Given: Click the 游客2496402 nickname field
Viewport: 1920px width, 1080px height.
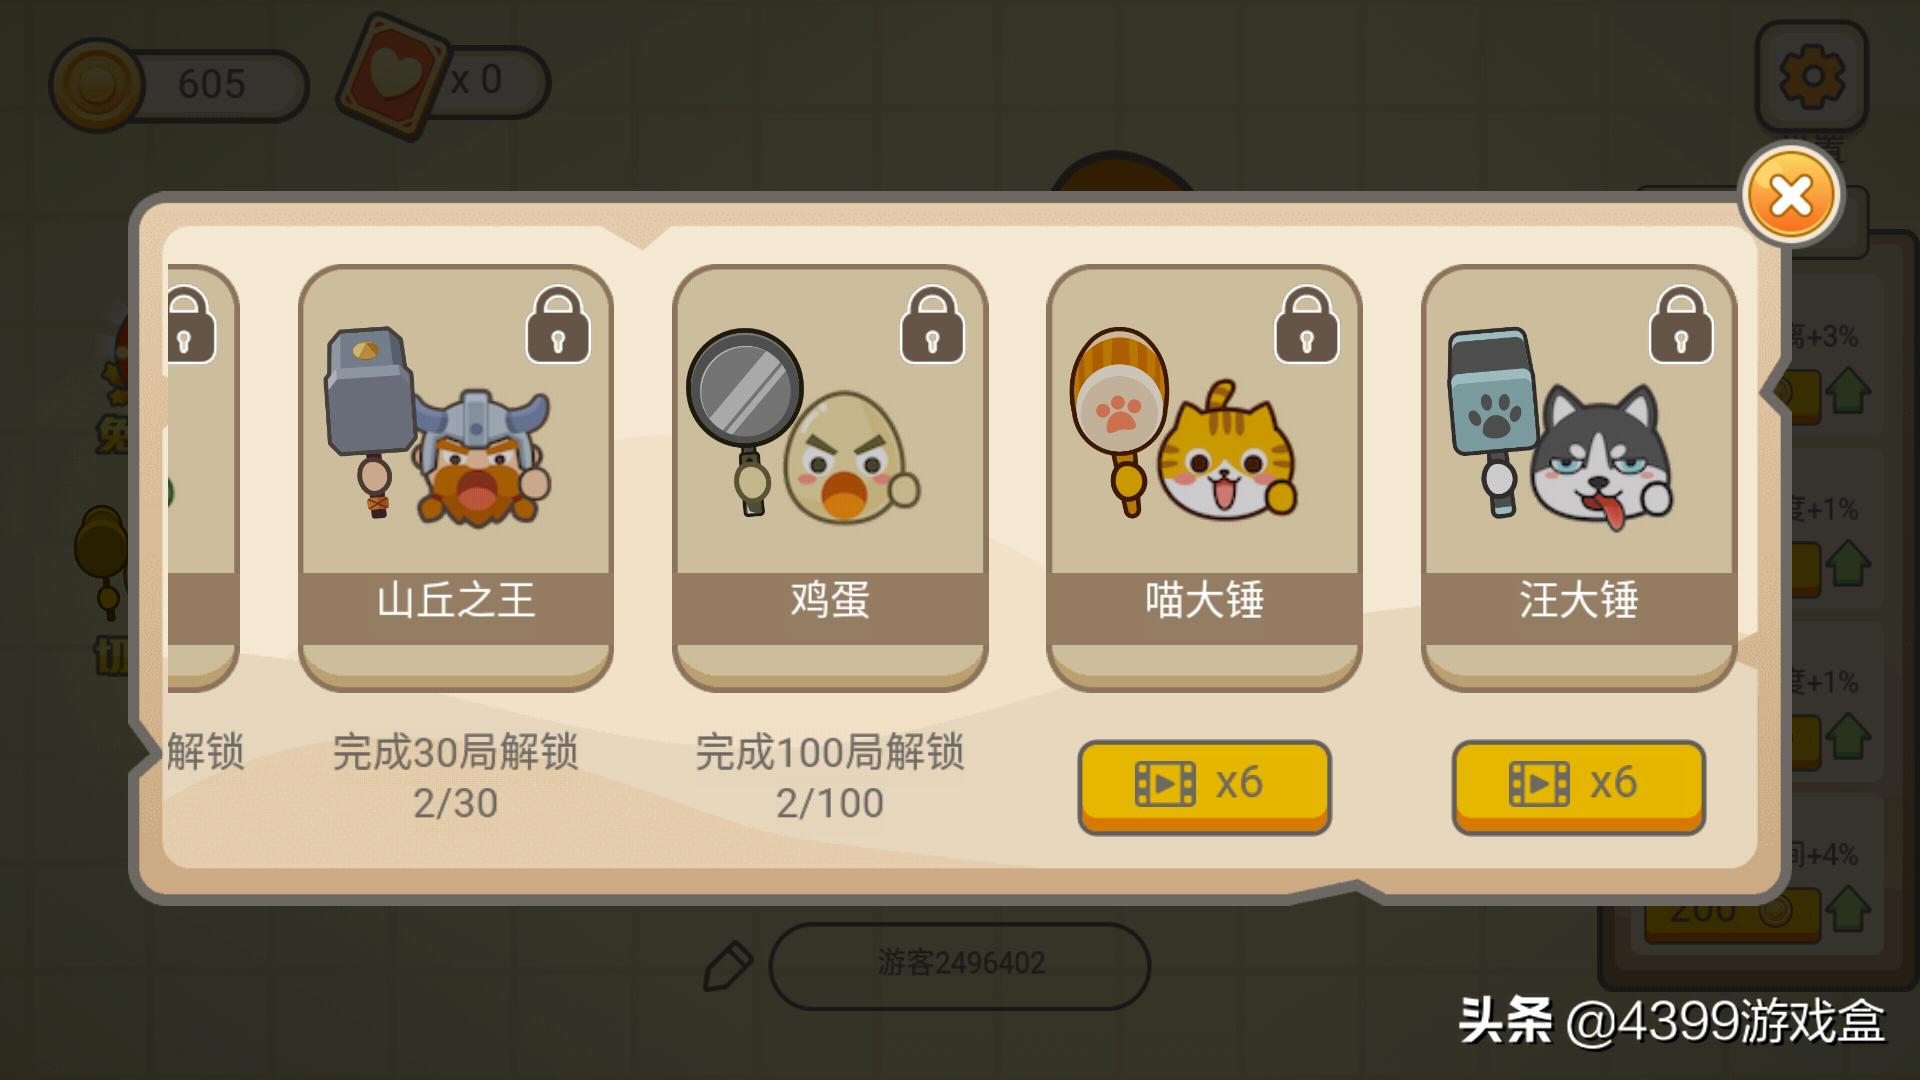Looking at the screenshot, I should (x=960, y=965).
